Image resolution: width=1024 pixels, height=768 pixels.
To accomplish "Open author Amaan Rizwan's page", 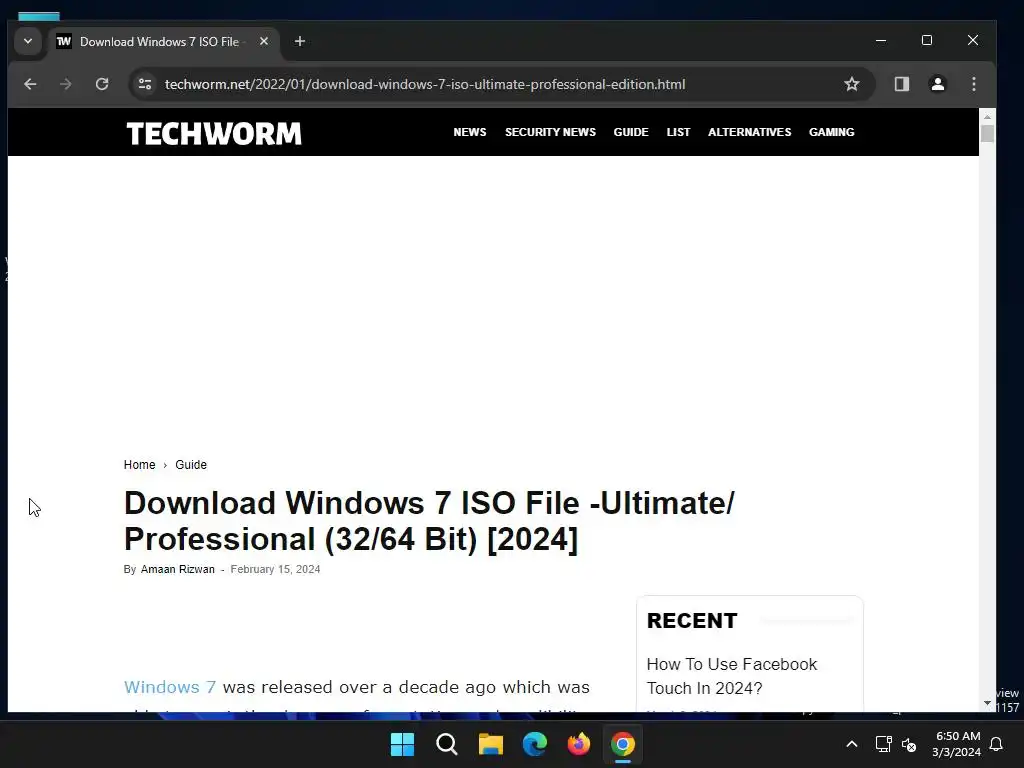I will (x=178, y=569).
